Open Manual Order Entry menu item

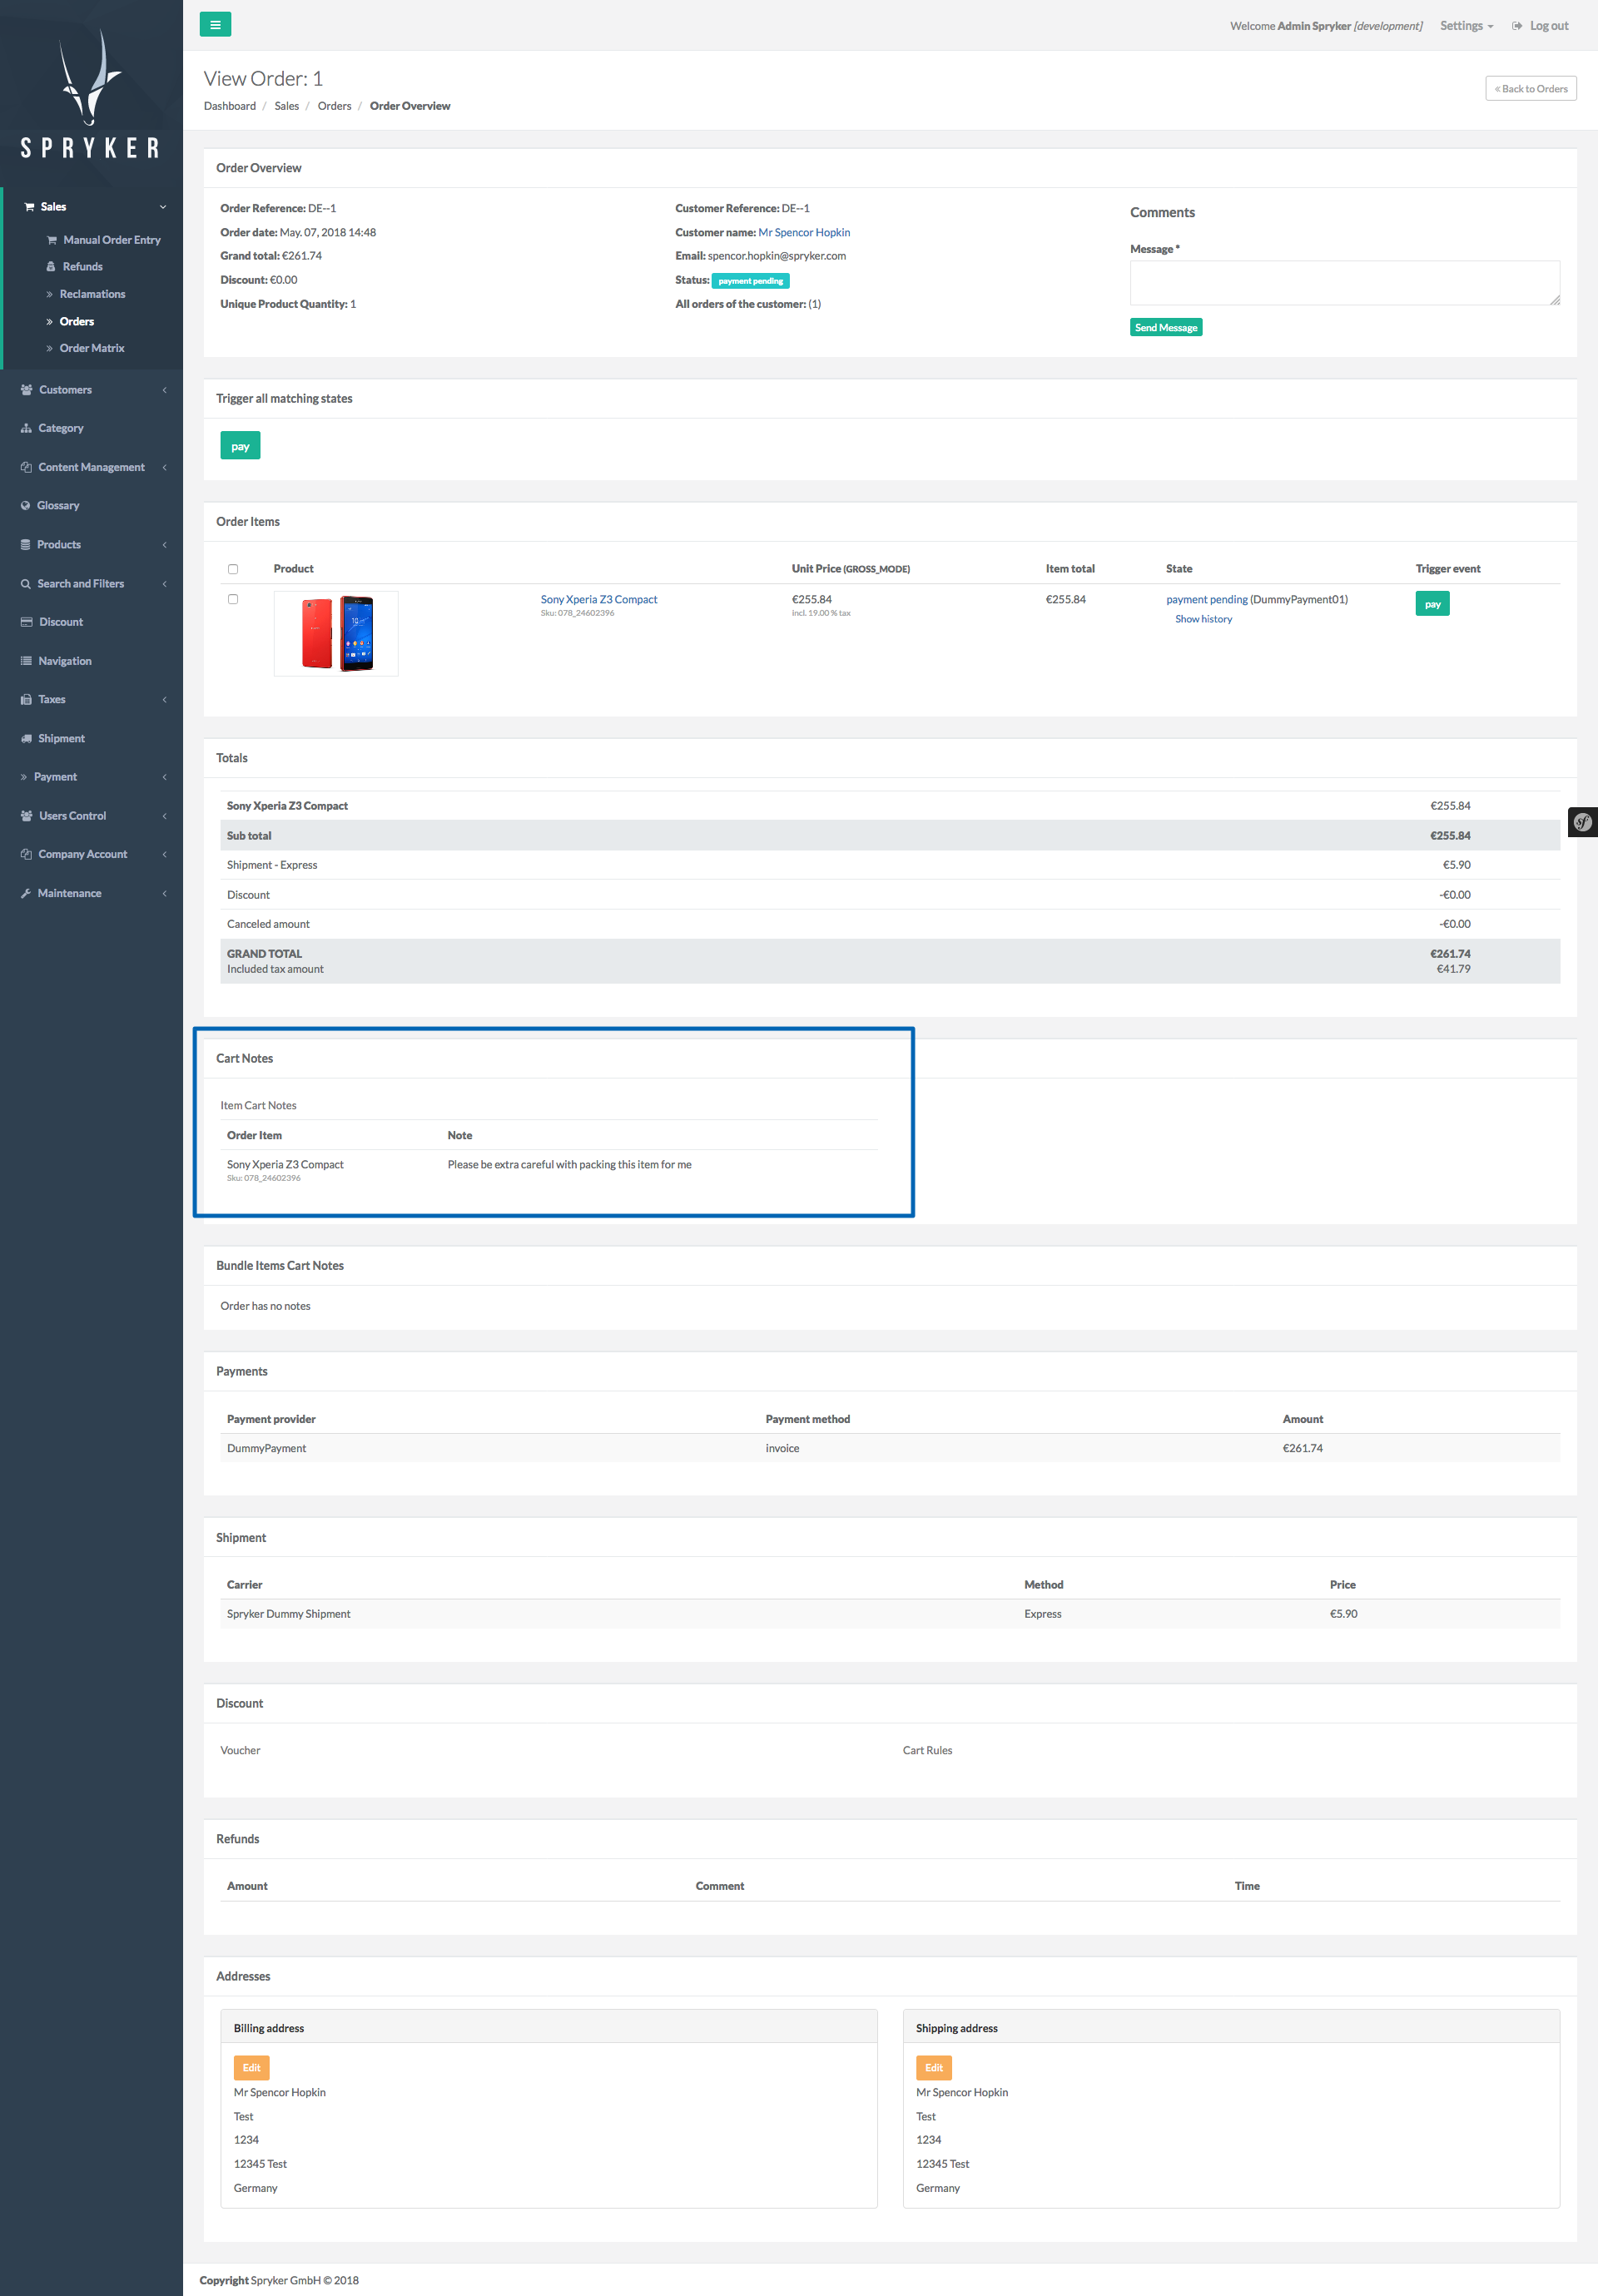[x=111, y=240]
